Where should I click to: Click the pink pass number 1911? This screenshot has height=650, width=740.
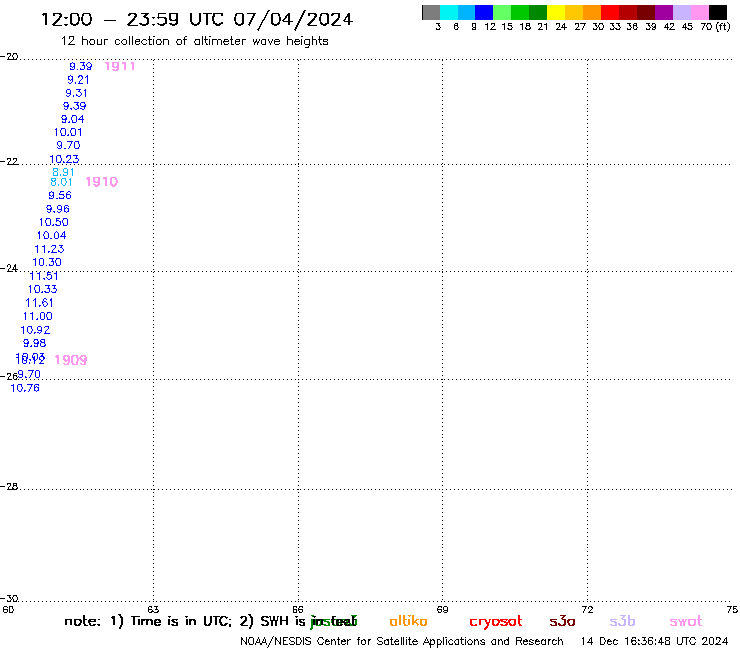[x=120, y=66]
